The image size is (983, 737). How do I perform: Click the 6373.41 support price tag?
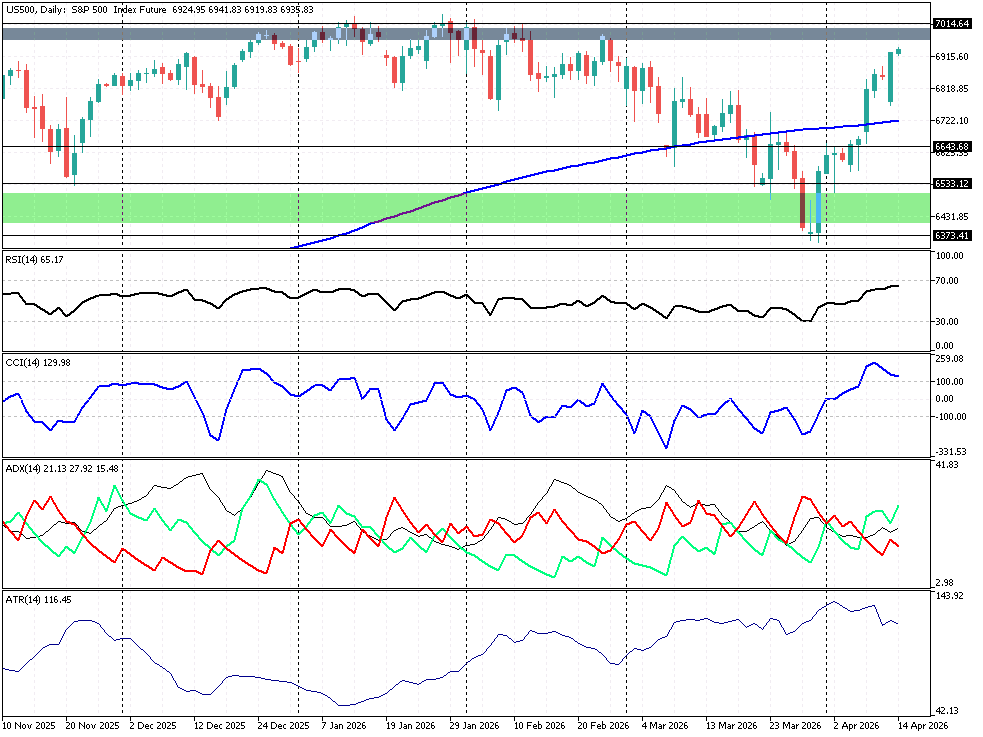click(951, 236)
